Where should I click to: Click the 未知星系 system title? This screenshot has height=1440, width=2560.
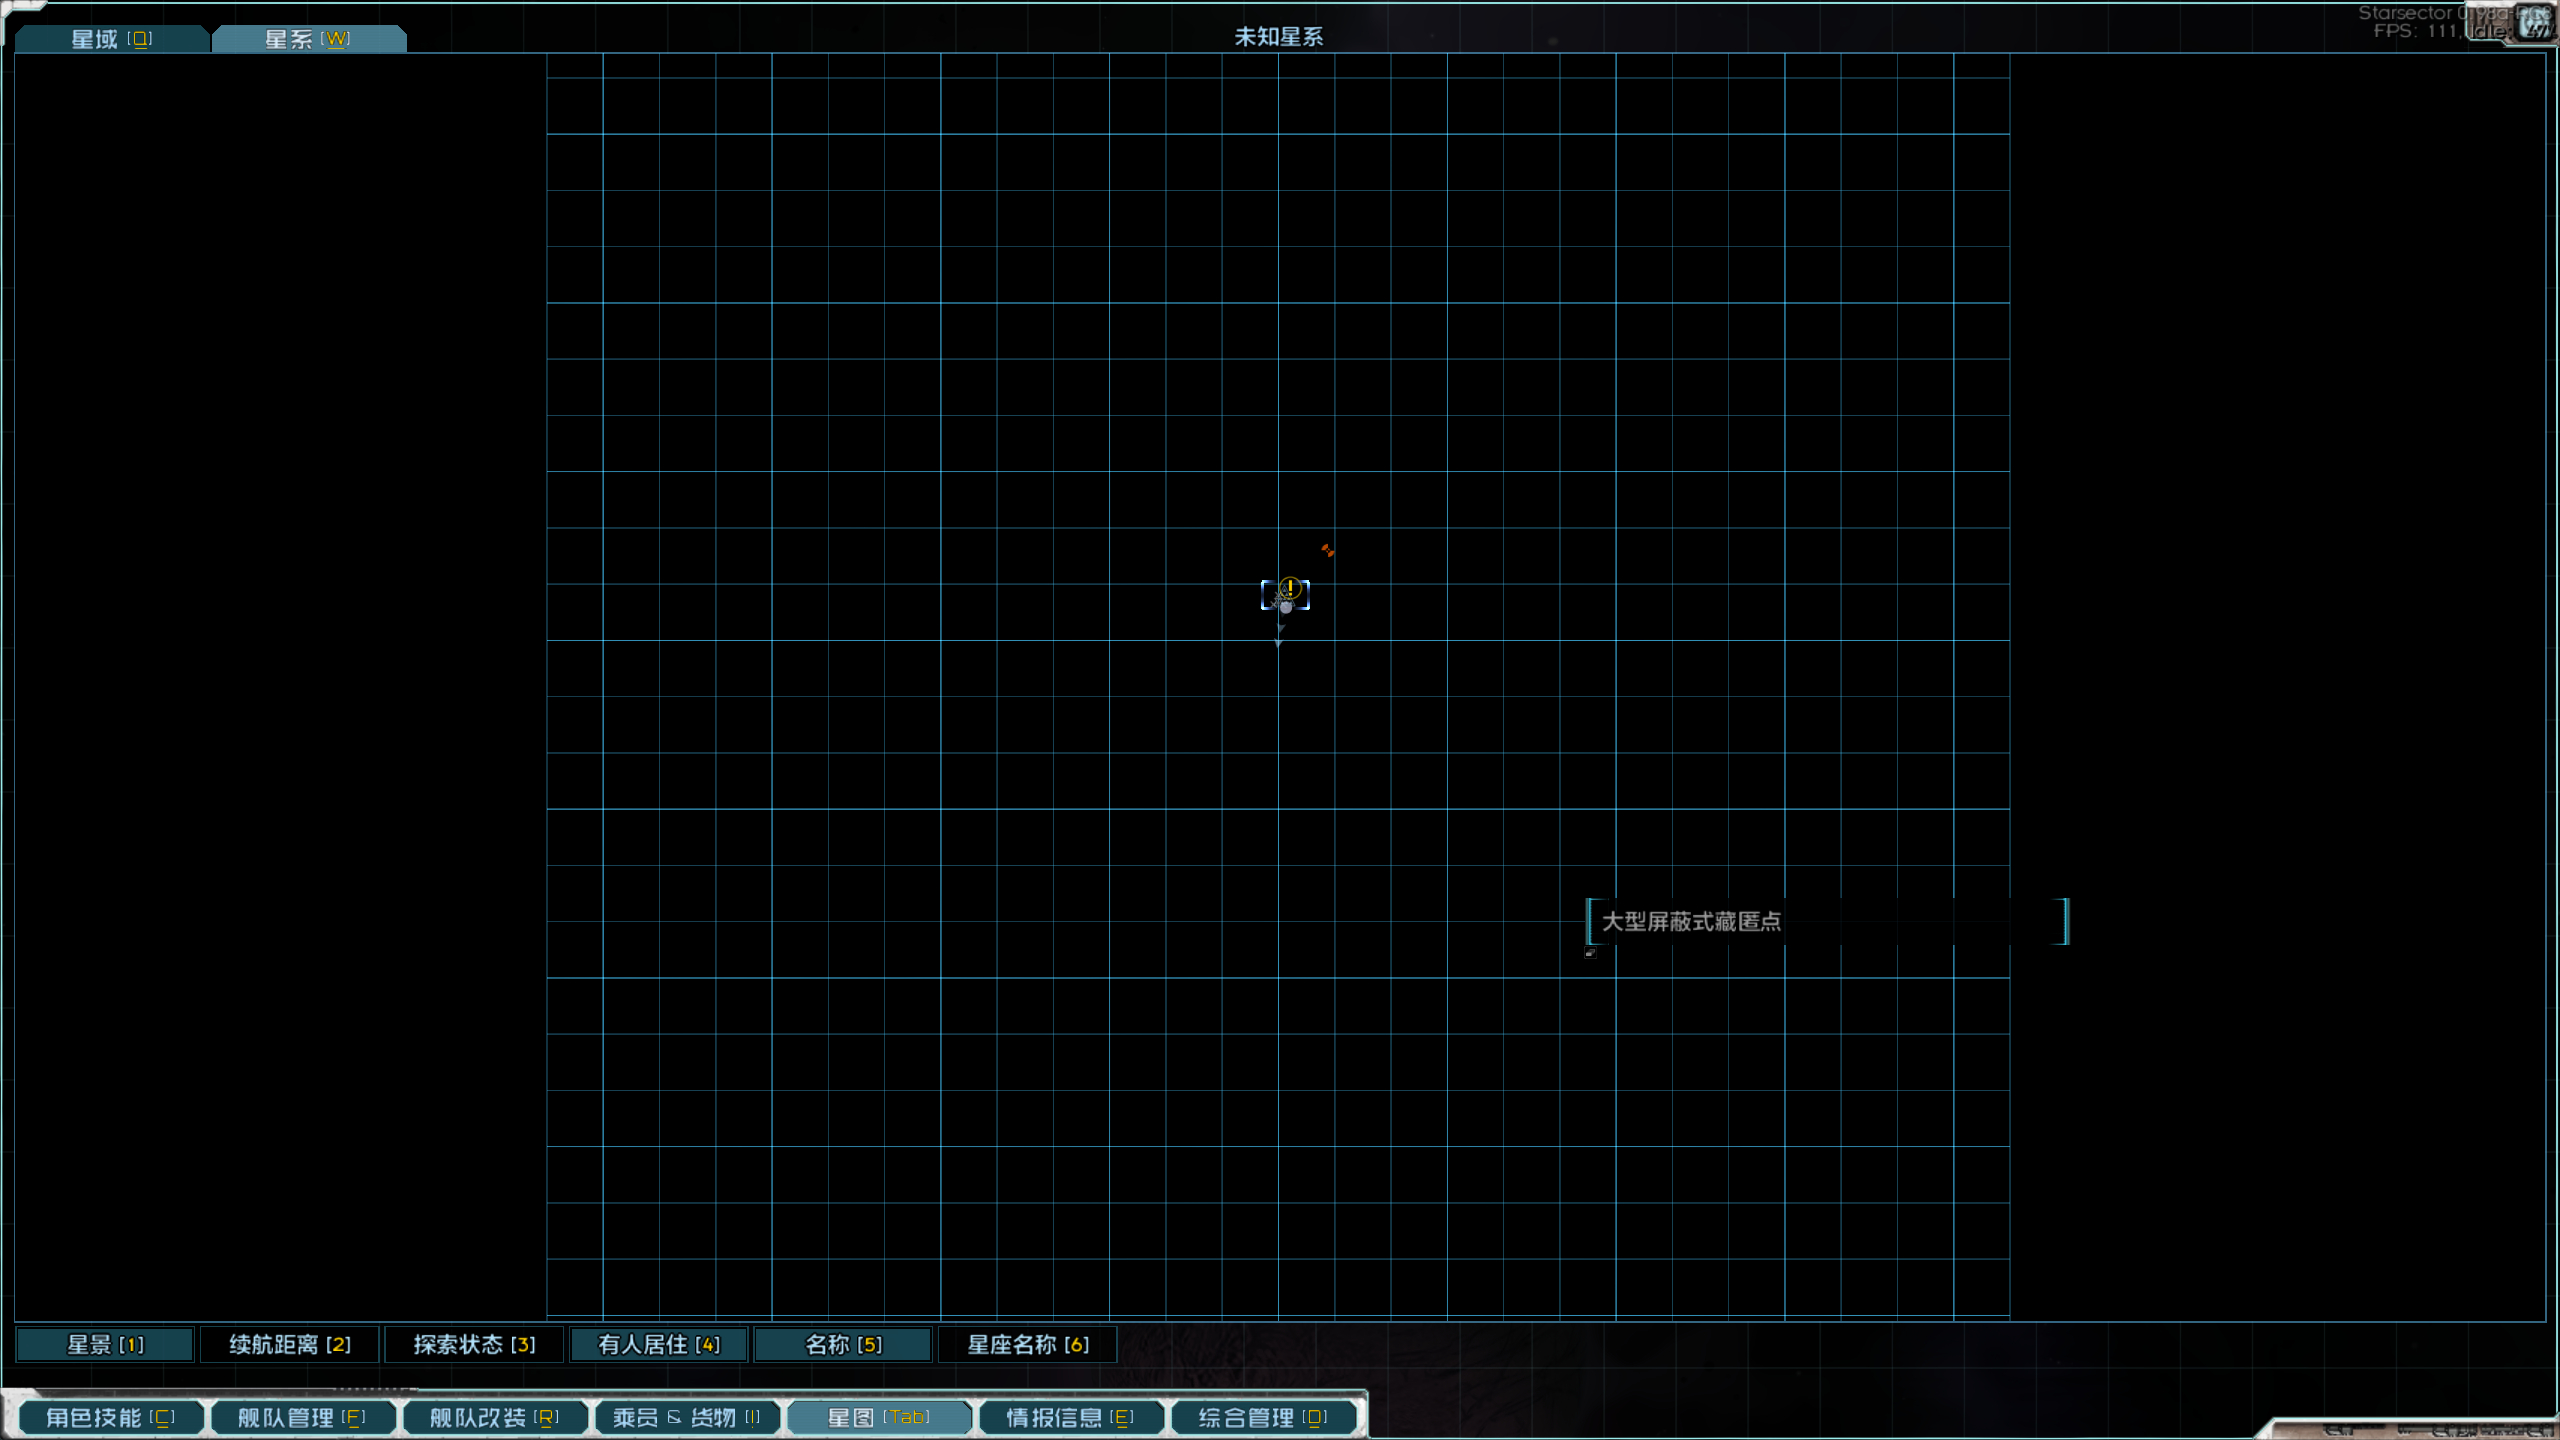[1278, 37]
